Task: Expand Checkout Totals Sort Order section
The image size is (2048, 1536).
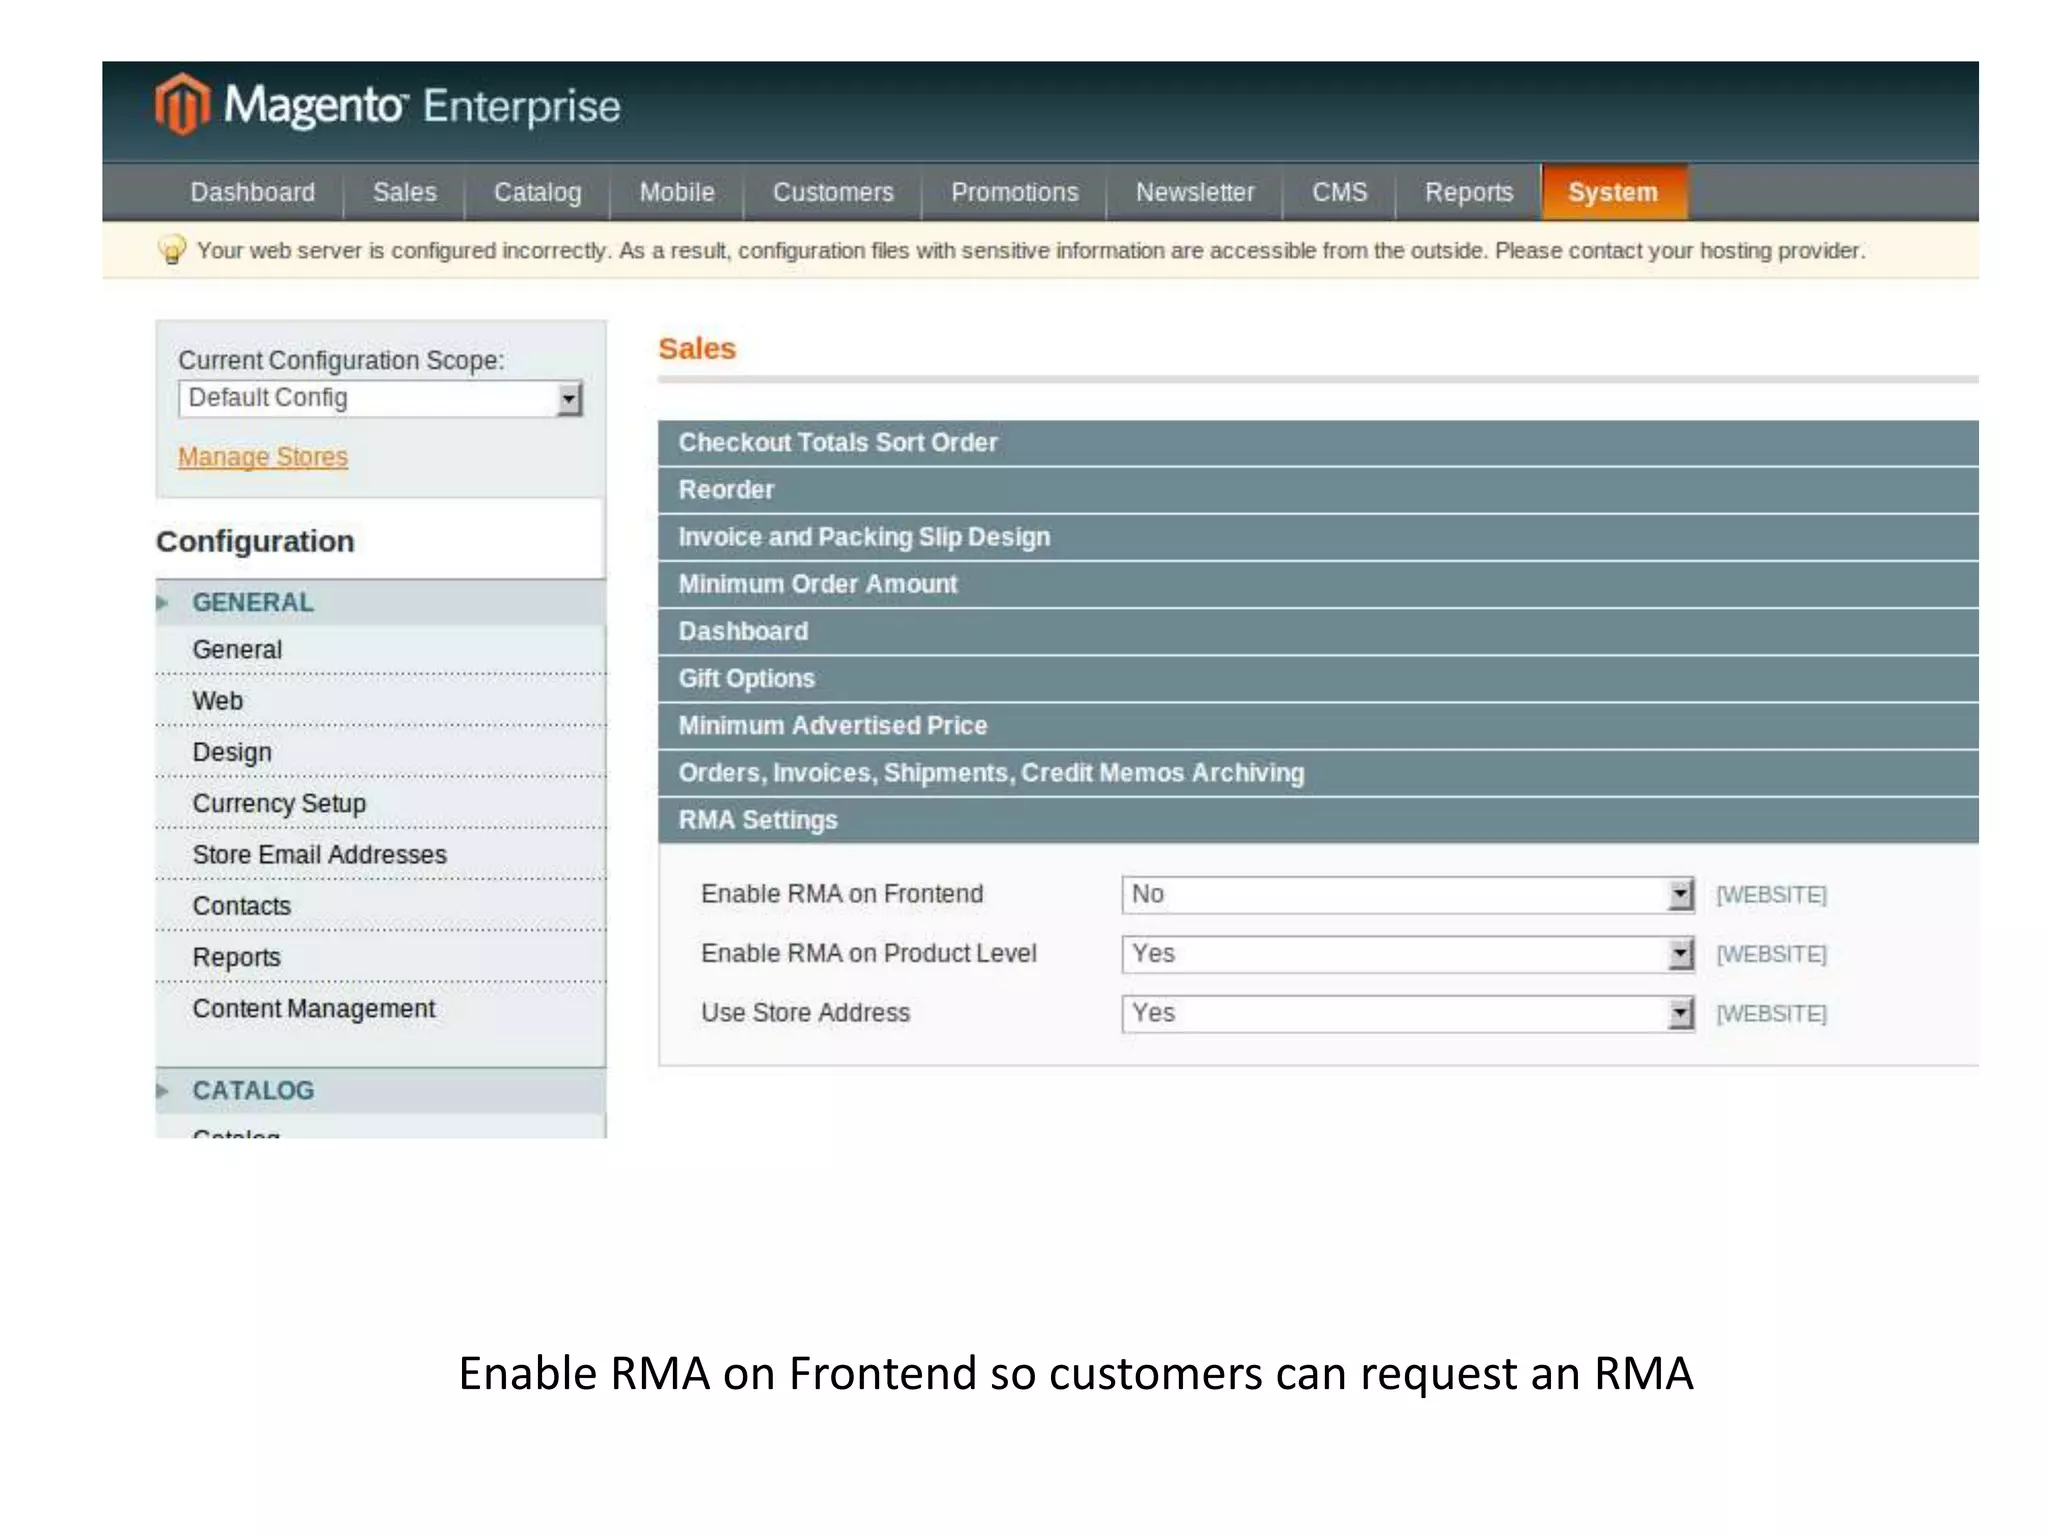Action: (x=1318, y=443)
